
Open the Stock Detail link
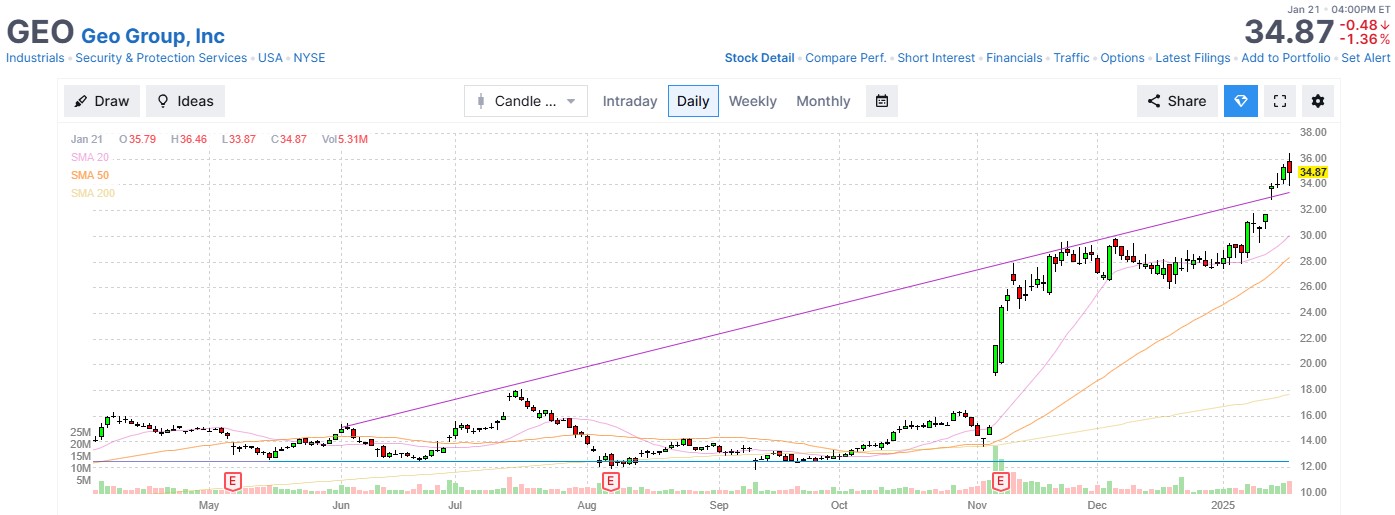(x=759, y=58)
